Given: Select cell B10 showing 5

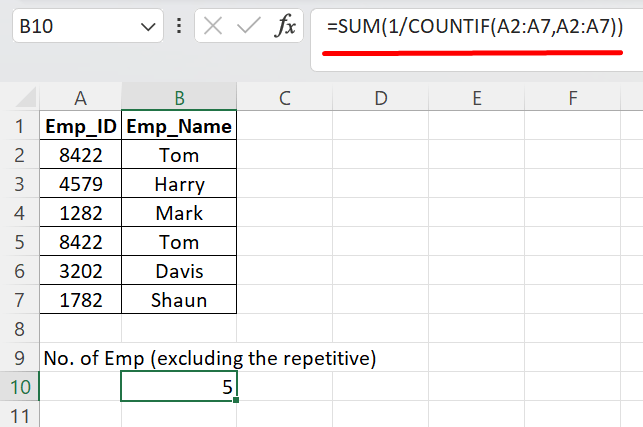Looking at the screenshot, I should pos(179,386).
